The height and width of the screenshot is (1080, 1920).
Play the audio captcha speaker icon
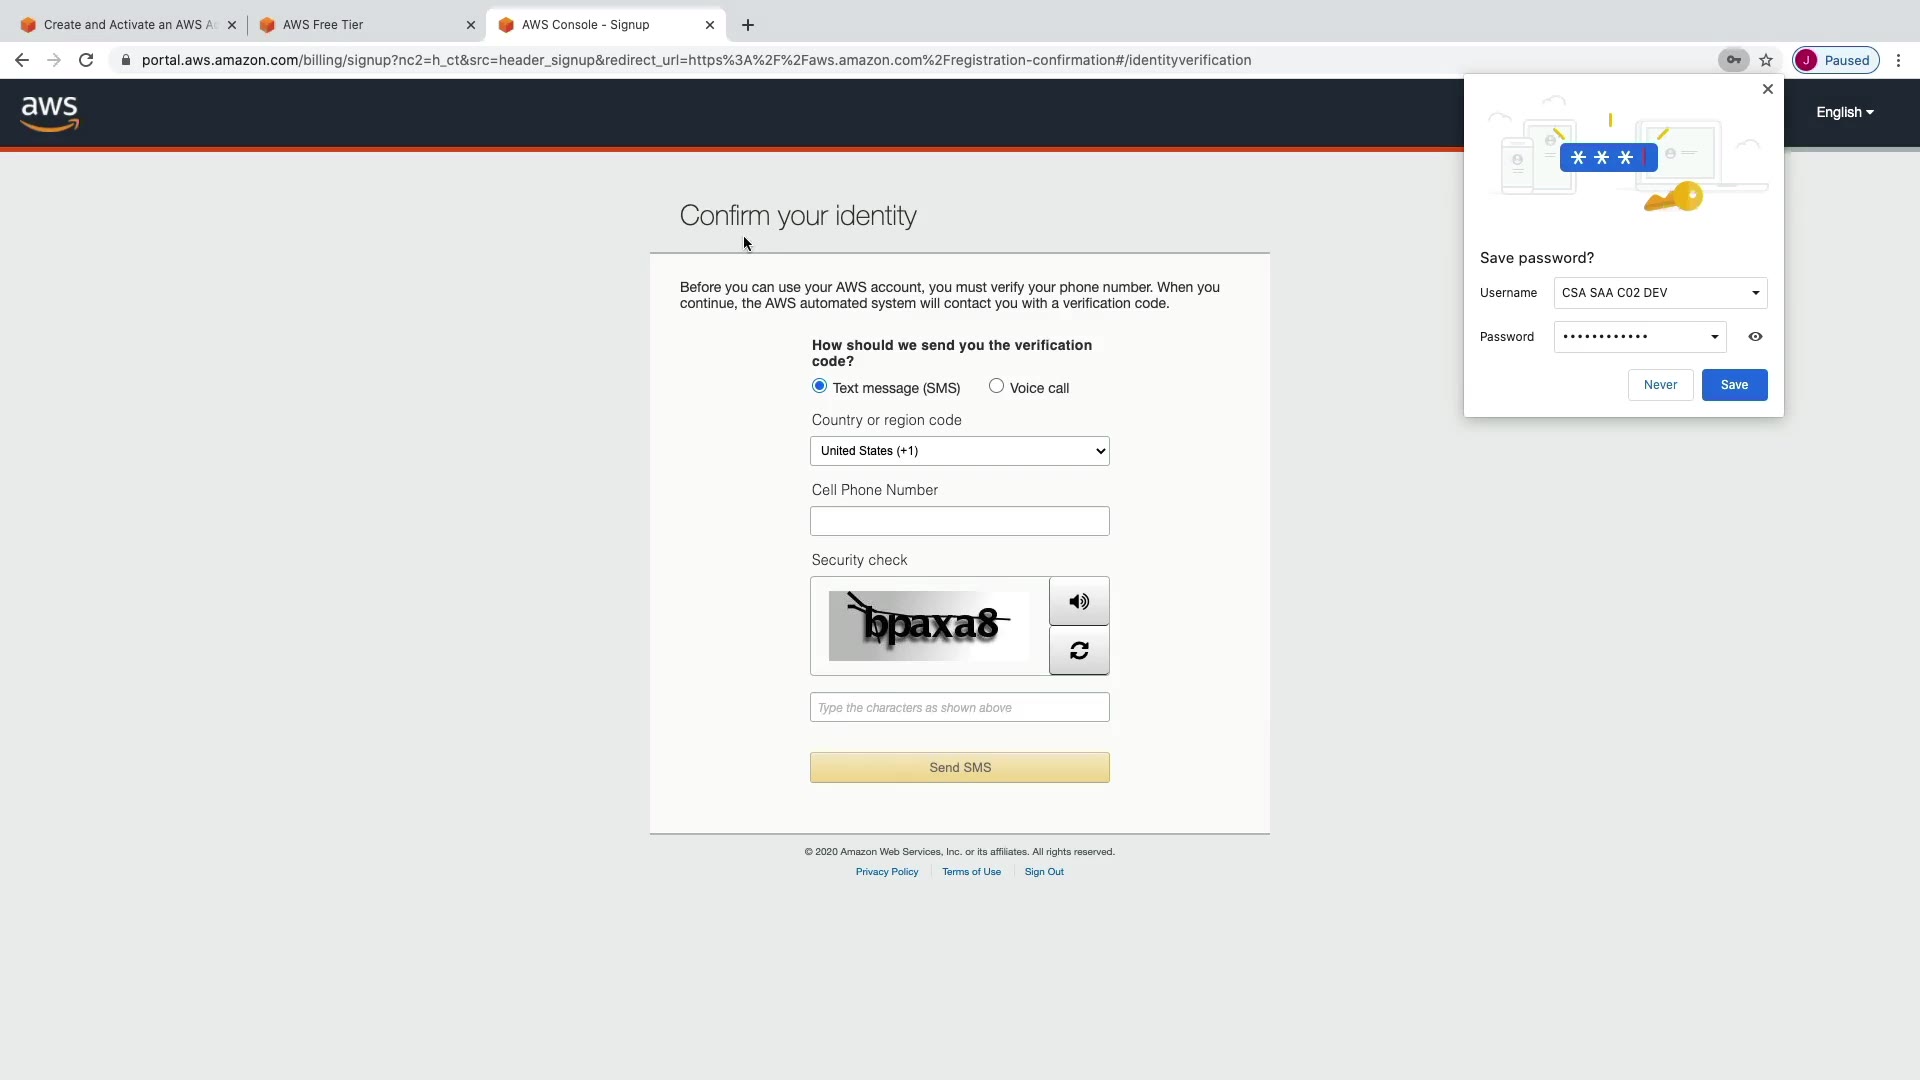(1078, 601)
